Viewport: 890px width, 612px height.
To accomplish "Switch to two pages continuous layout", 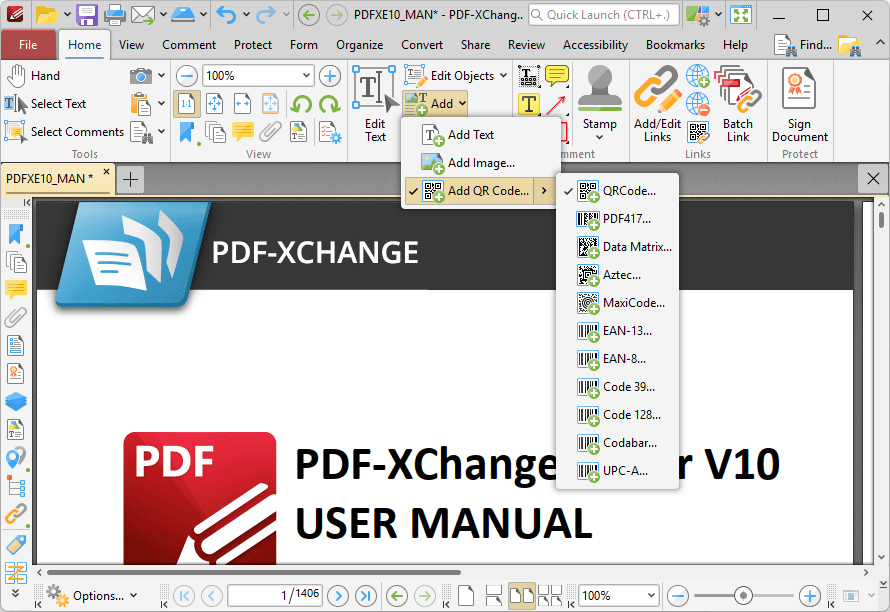I will [x=549, y=596].
